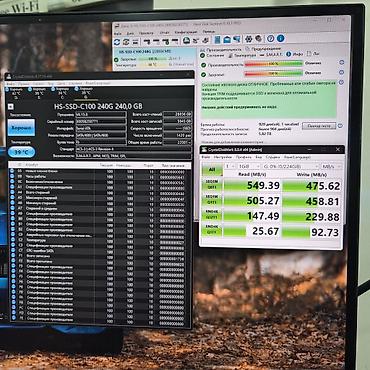
Task: Open Язык(Language) menu in CrystalDiskMark
Action: [x=297, y=157]
